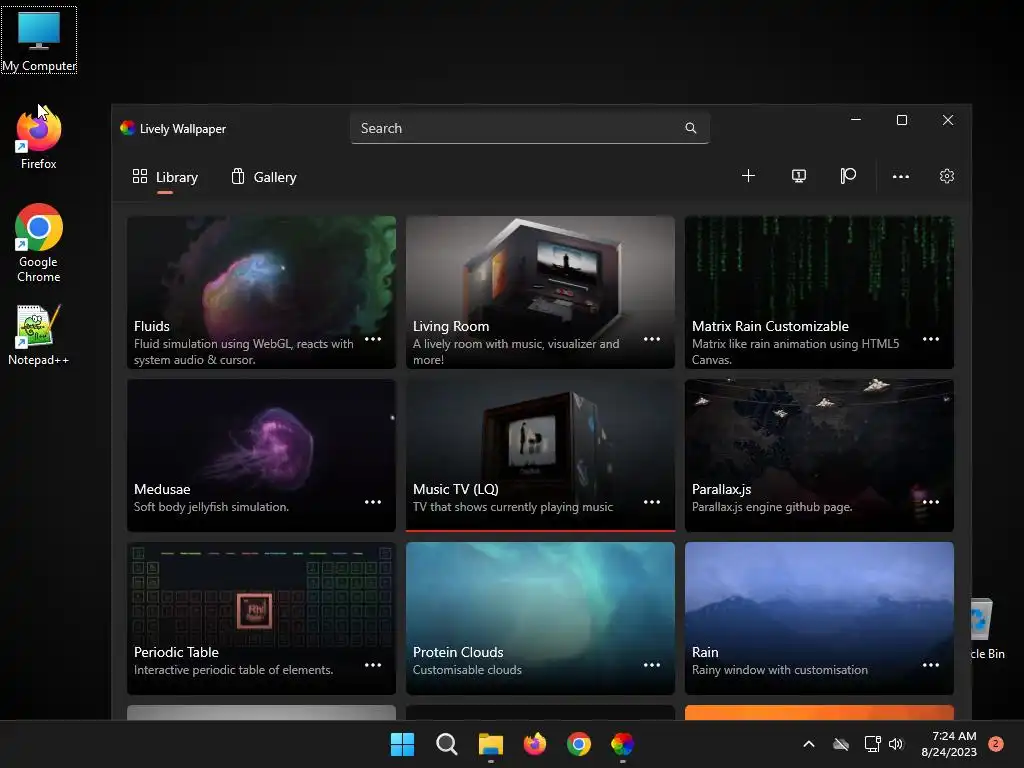Screen dimensions: 1024x768
Task: Select the Periodic Table wallpaper
Action: point(261,618)
